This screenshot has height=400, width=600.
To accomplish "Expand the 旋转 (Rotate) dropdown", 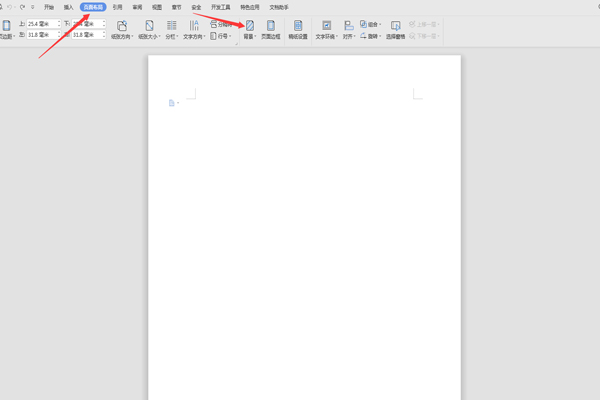I will point(371,35).
